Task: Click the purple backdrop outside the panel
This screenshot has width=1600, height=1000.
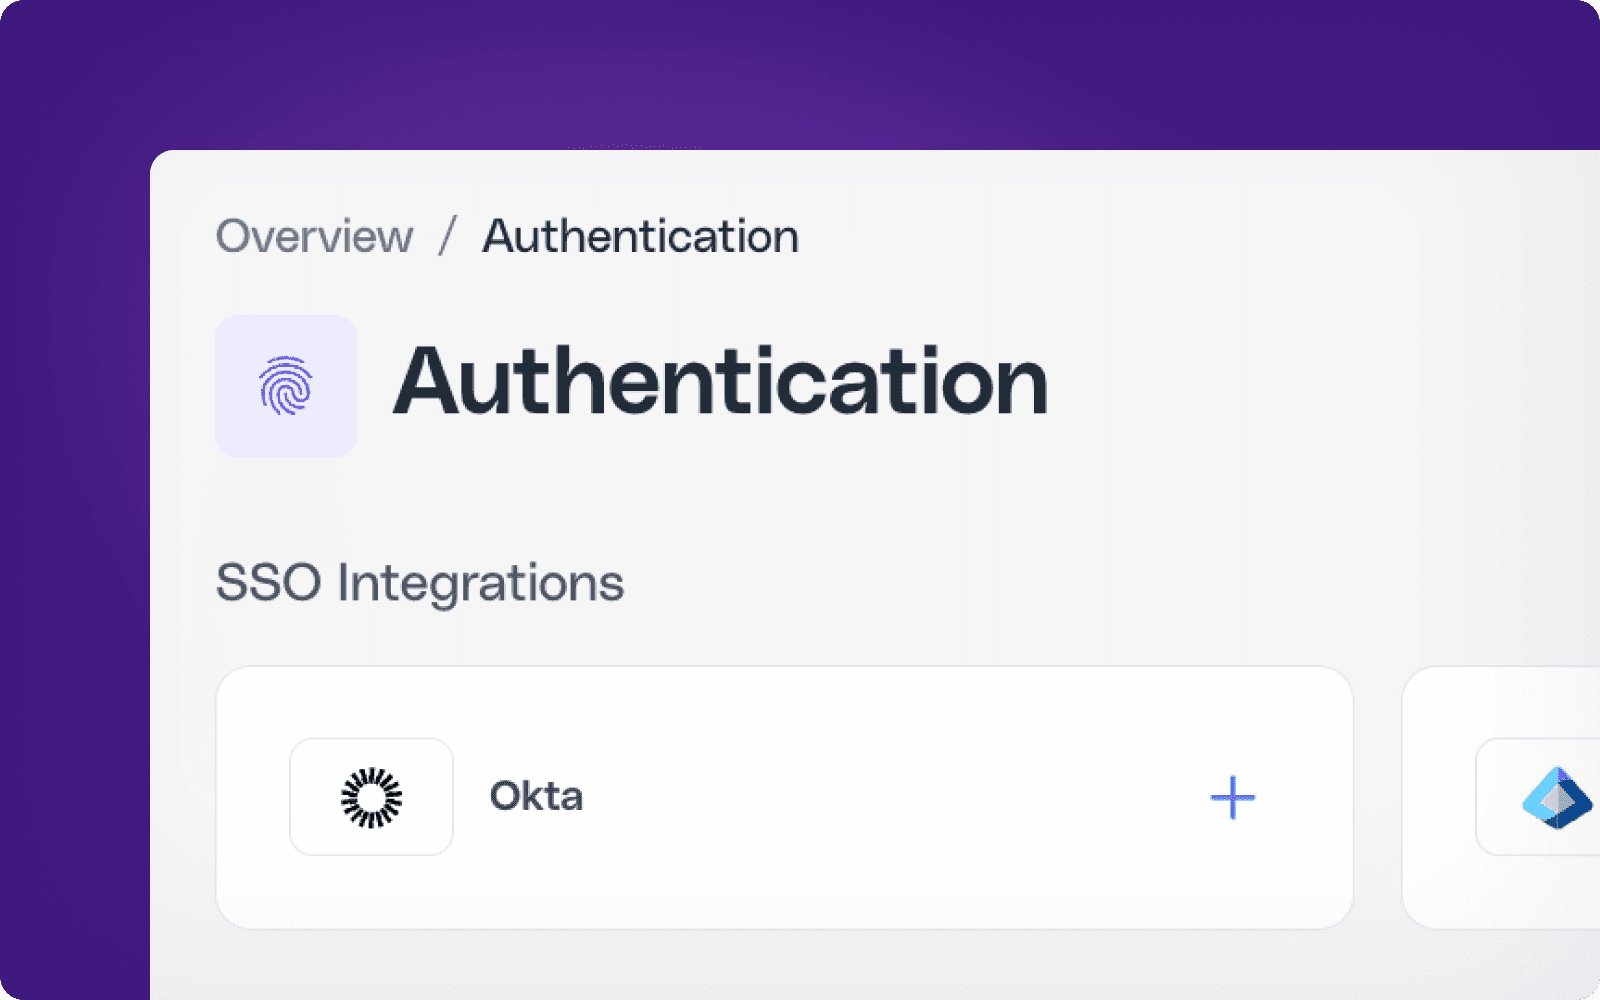Action: tap(75, 500)
